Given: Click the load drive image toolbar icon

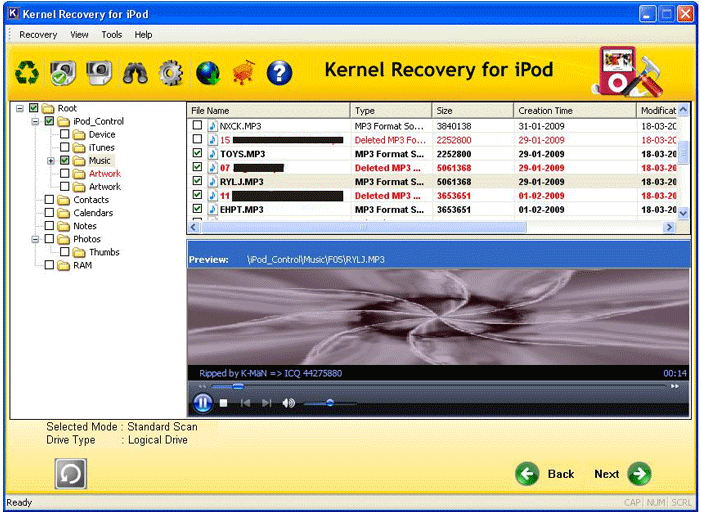Looking at the screenshot, I should pyautogui.click(x=99, y=72).
